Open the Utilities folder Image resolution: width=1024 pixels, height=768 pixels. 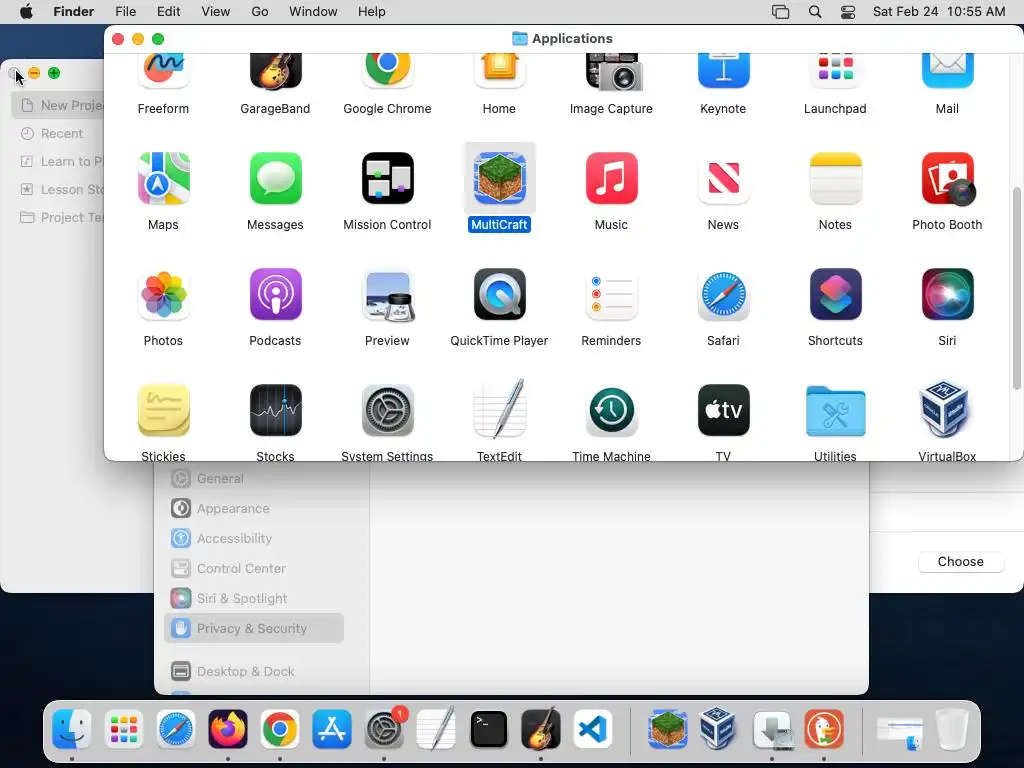coord(835,411)
